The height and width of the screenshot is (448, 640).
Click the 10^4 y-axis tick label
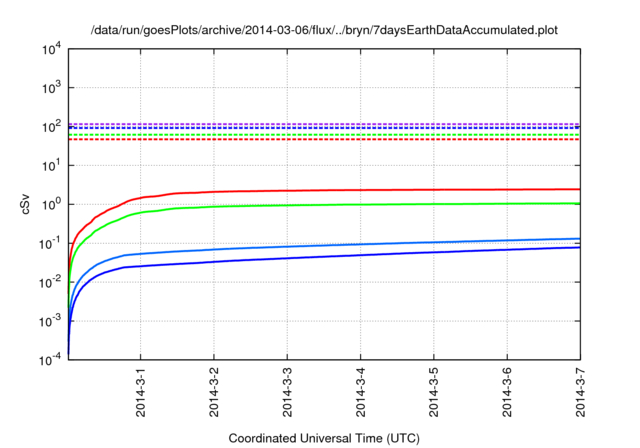click(51, 49)
